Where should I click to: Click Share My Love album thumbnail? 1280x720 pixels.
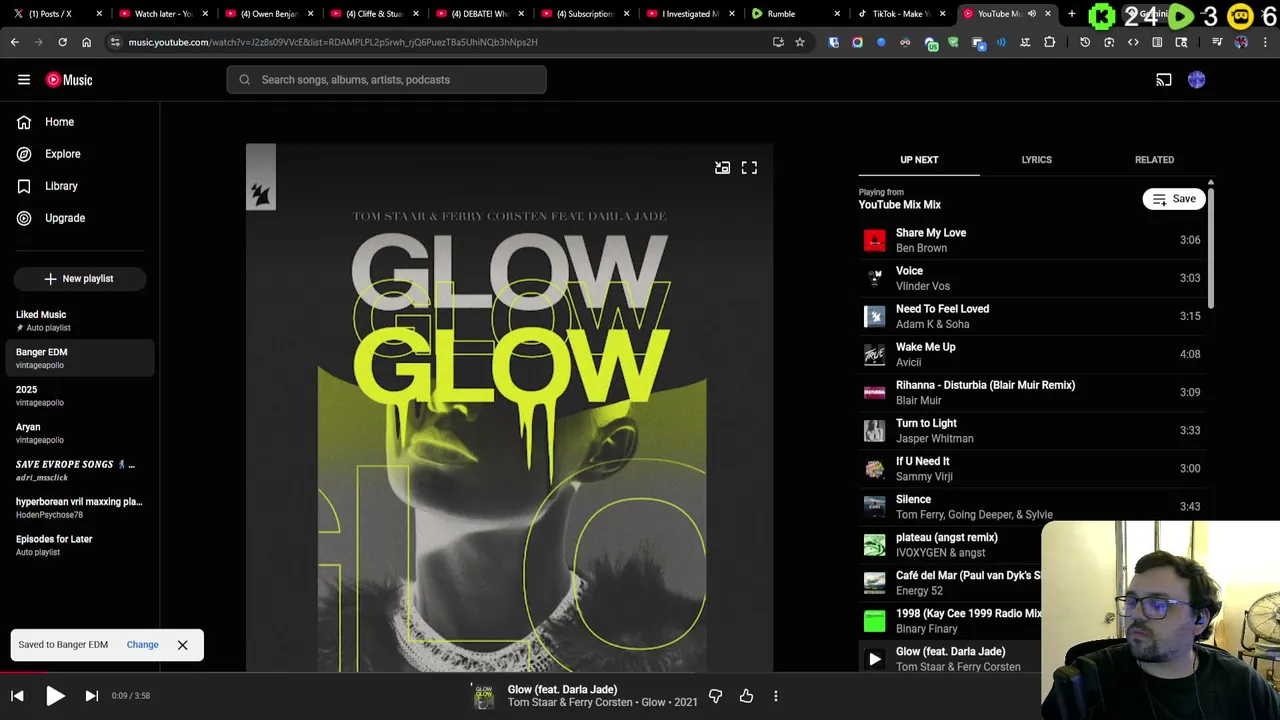875,240
